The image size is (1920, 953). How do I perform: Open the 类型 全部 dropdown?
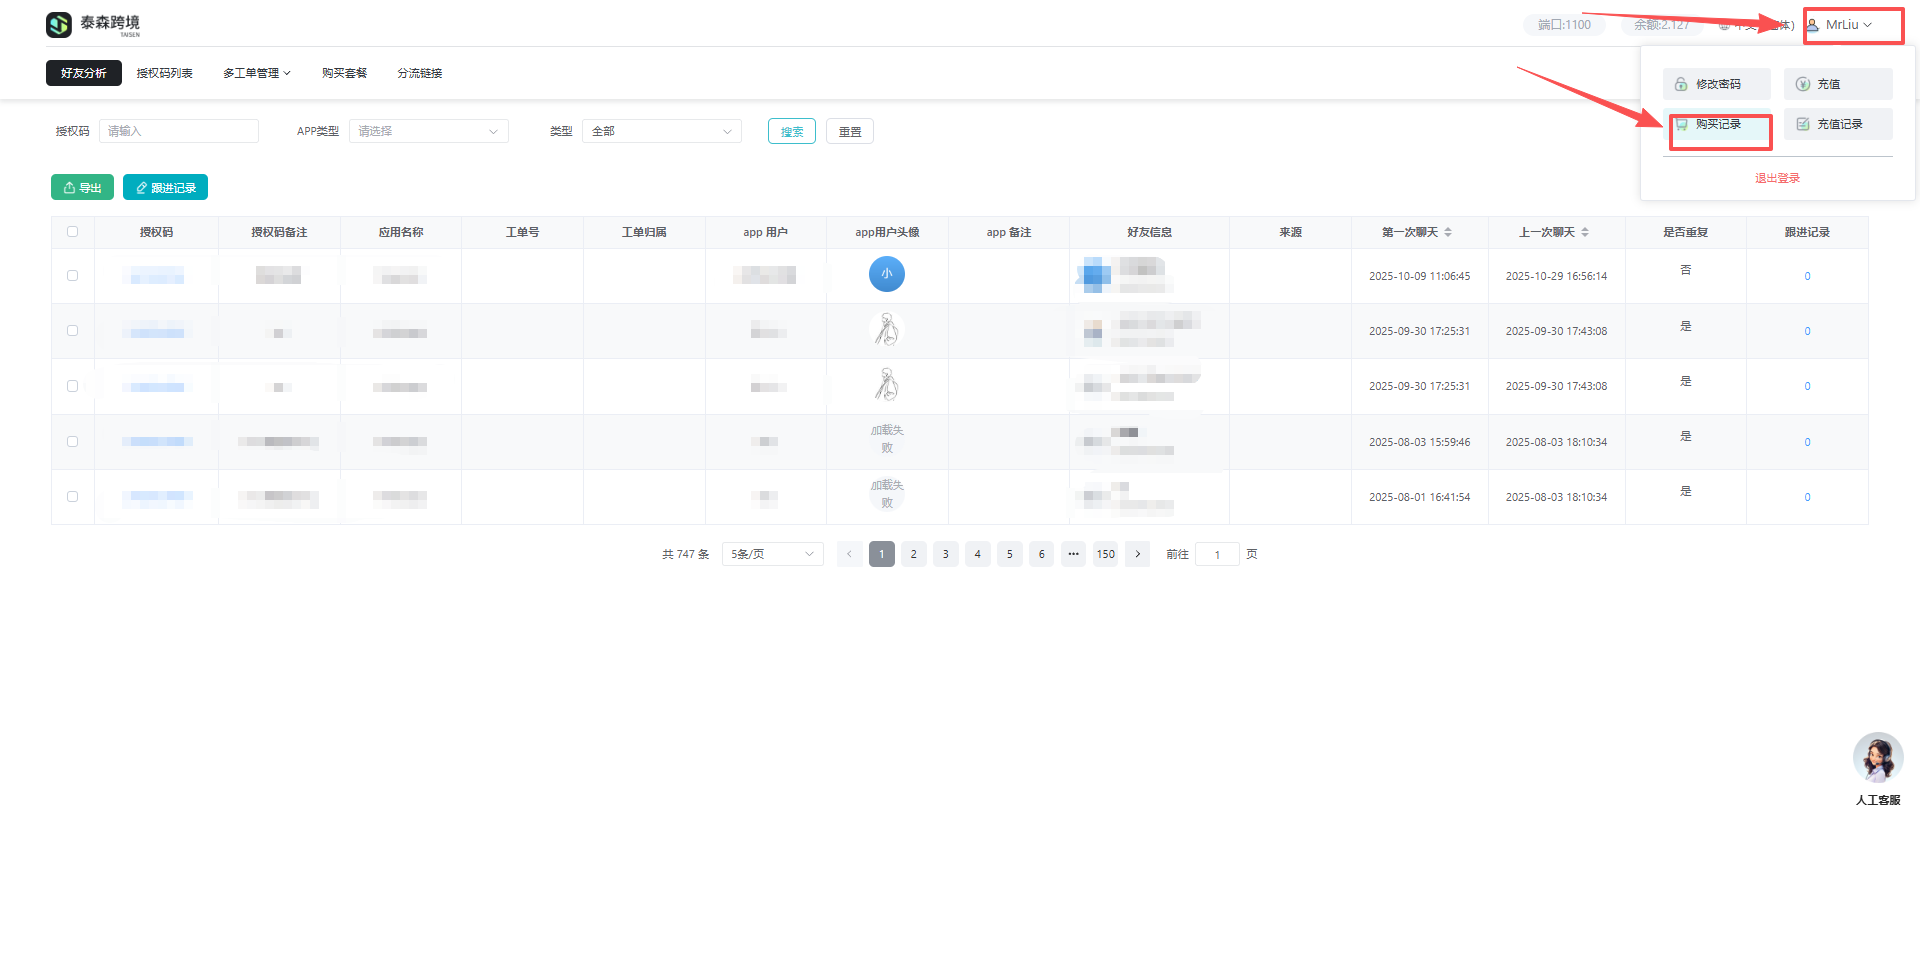[x=661, y=131]
